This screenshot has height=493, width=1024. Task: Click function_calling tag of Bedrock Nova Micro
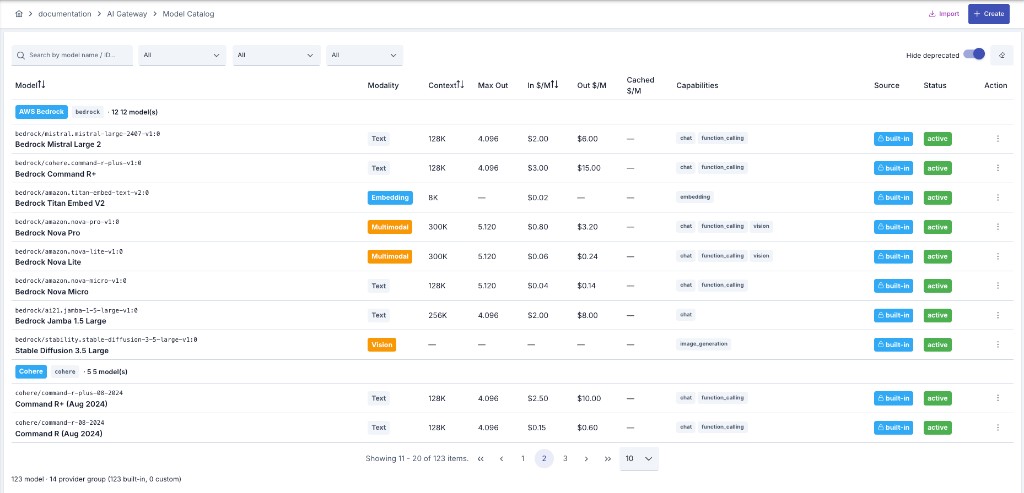click(722, 285)
